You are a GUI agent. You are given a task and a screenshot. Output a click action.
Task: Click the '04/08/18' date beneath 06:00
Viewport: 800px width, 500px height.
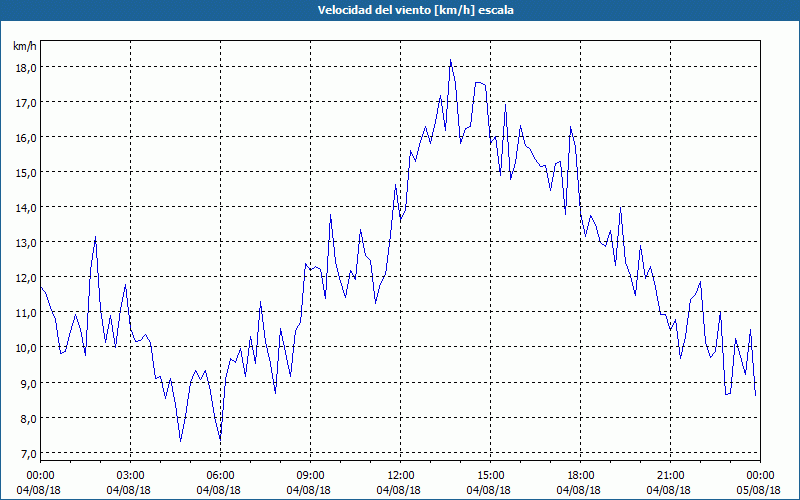coord(218,490)
